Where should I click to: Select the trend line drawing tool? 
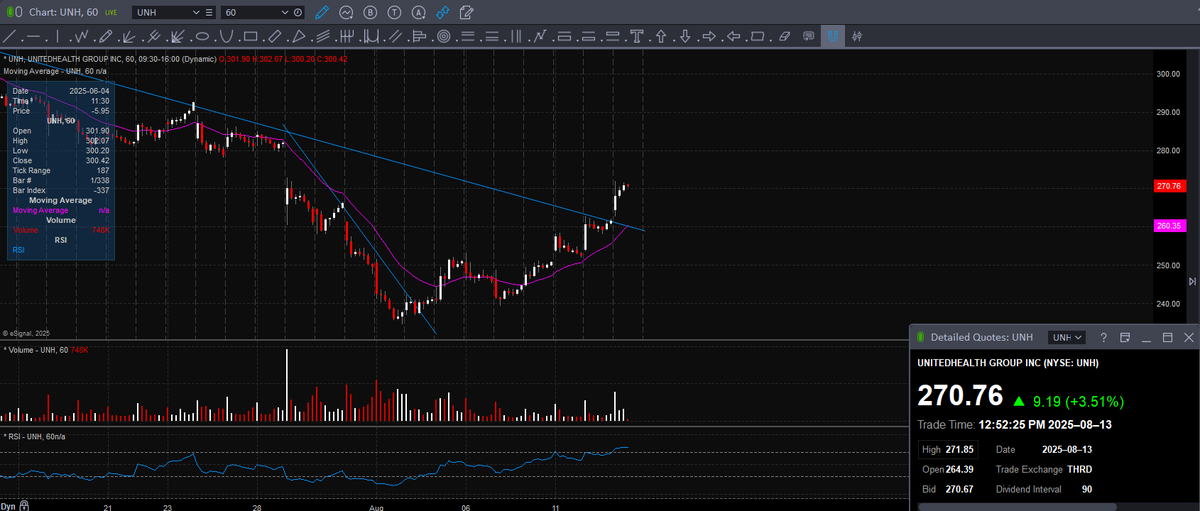pyautogui.click(x=9, y=37)
